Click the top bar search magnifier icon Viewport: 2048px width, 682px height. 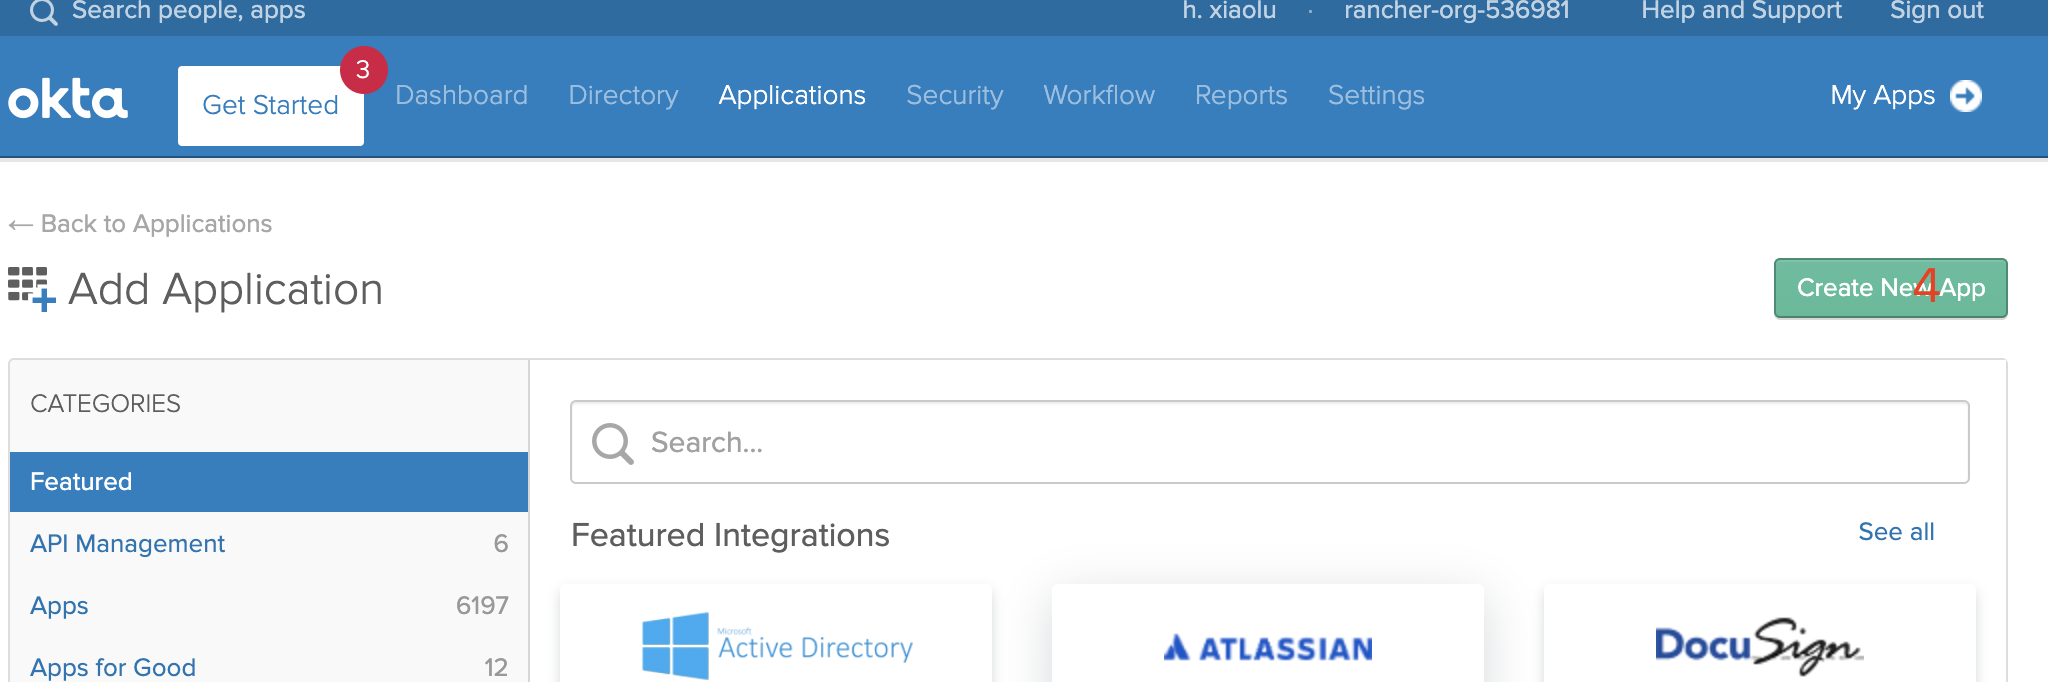tap(43, 12)
